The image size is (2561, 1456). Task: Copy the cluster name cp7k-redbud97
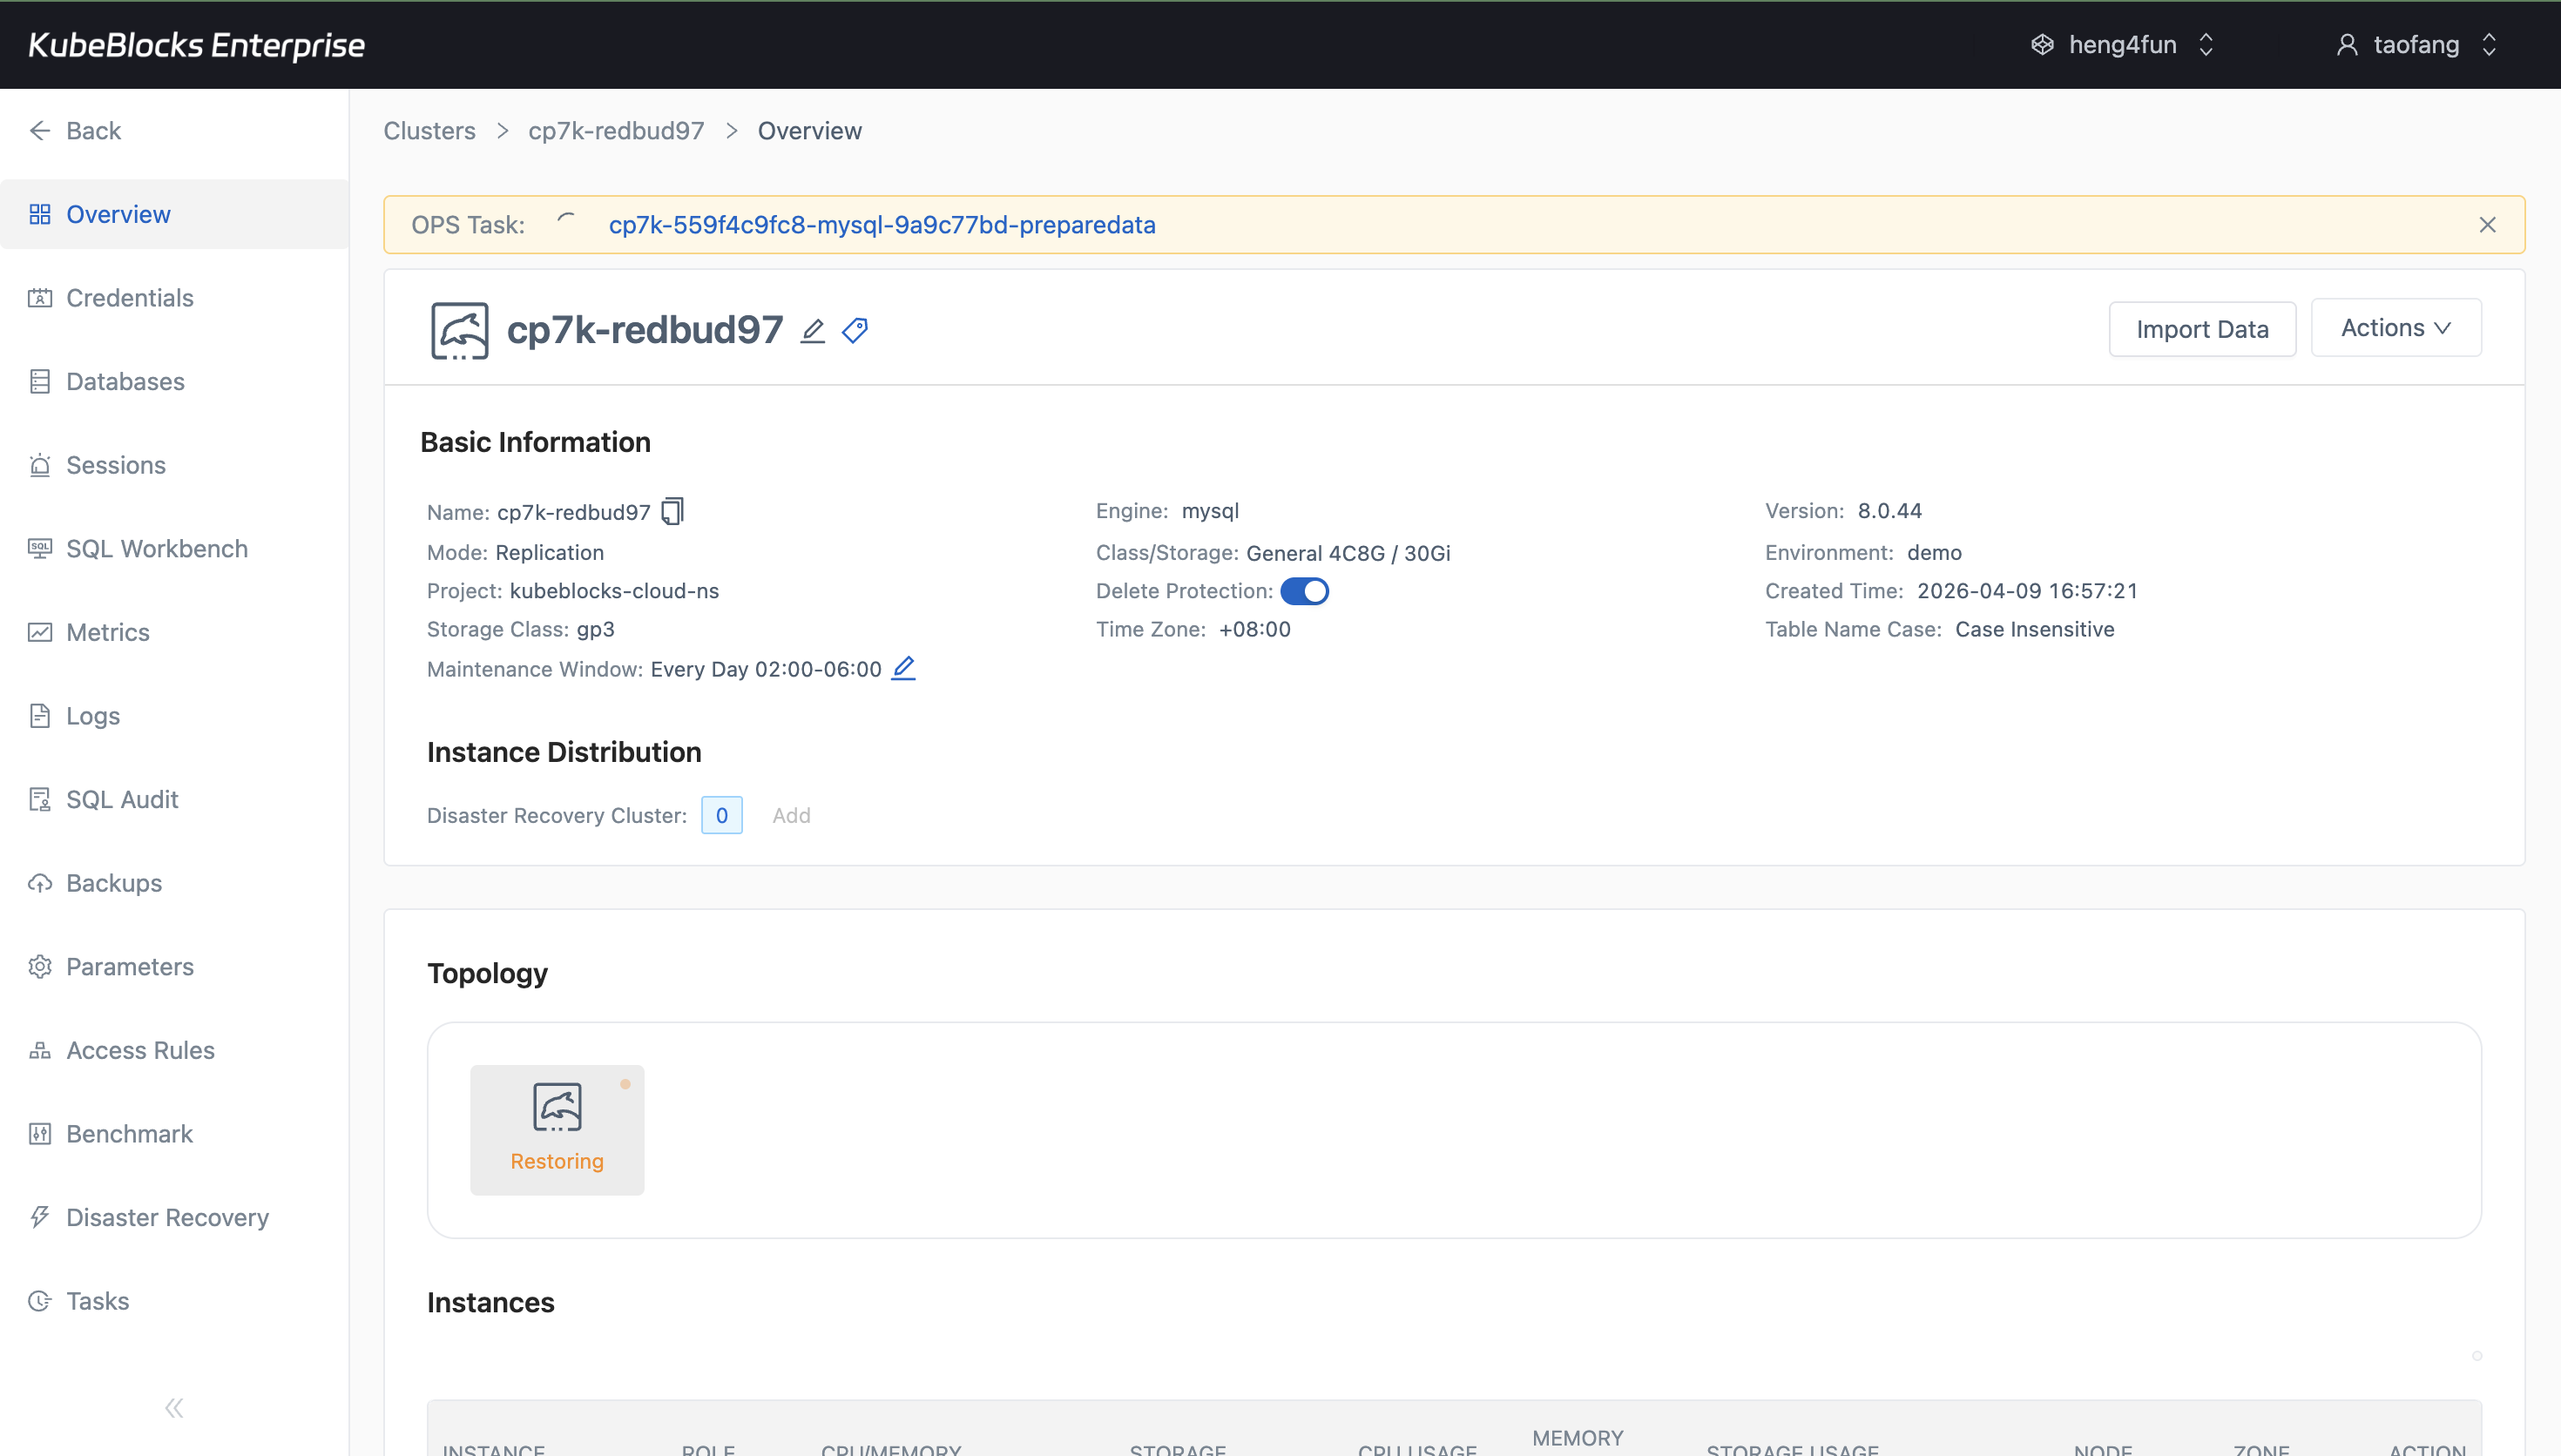pyautogui.click(x=672, y=511)
